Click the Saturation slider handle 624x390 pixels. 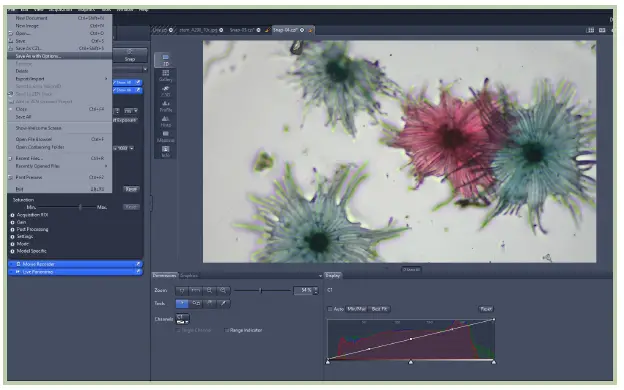80,207
